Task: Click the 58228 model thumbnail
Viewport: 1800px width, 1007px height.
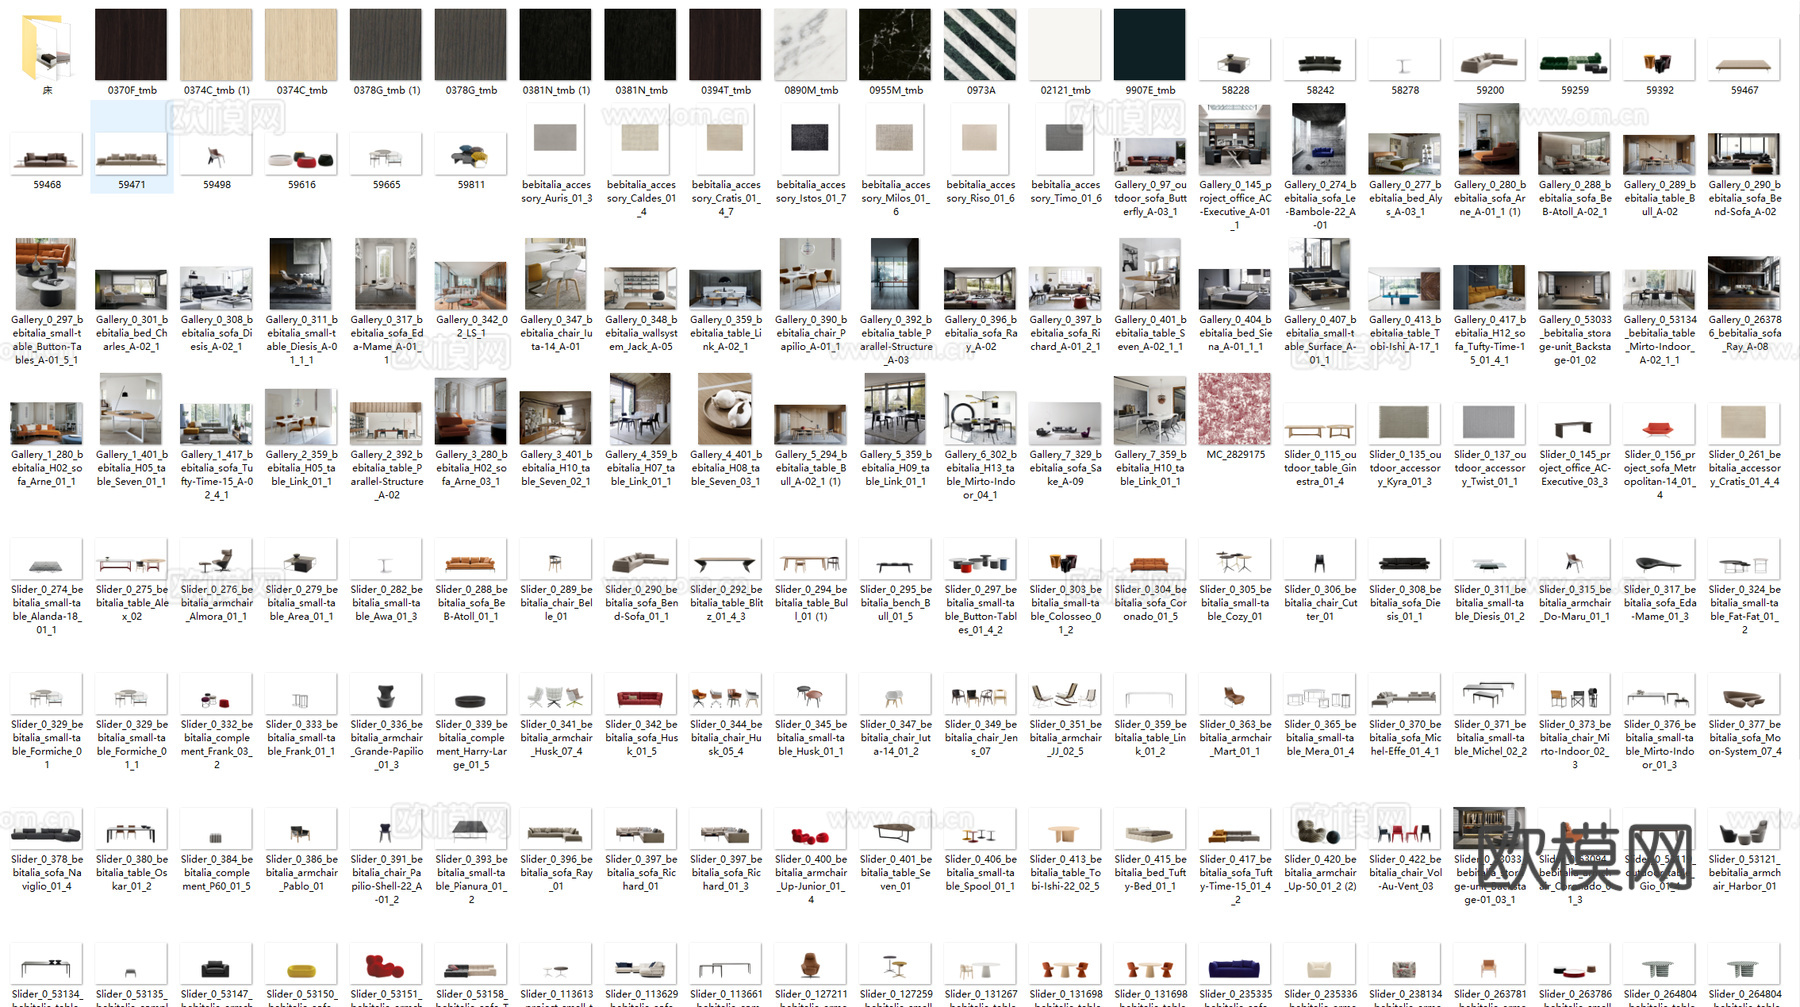Action: click(1235, 62)
